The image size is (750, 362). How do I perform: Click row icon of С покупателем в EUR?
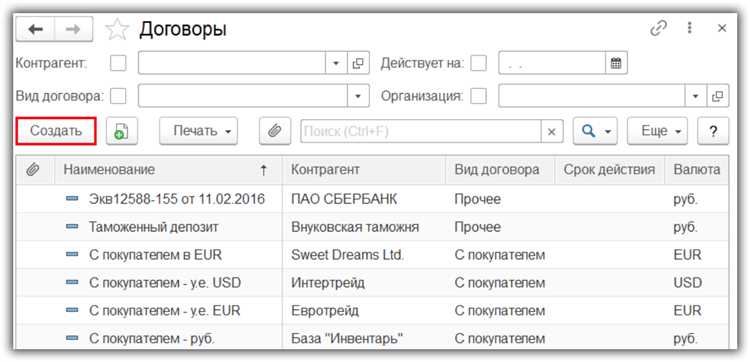(72, 255)
